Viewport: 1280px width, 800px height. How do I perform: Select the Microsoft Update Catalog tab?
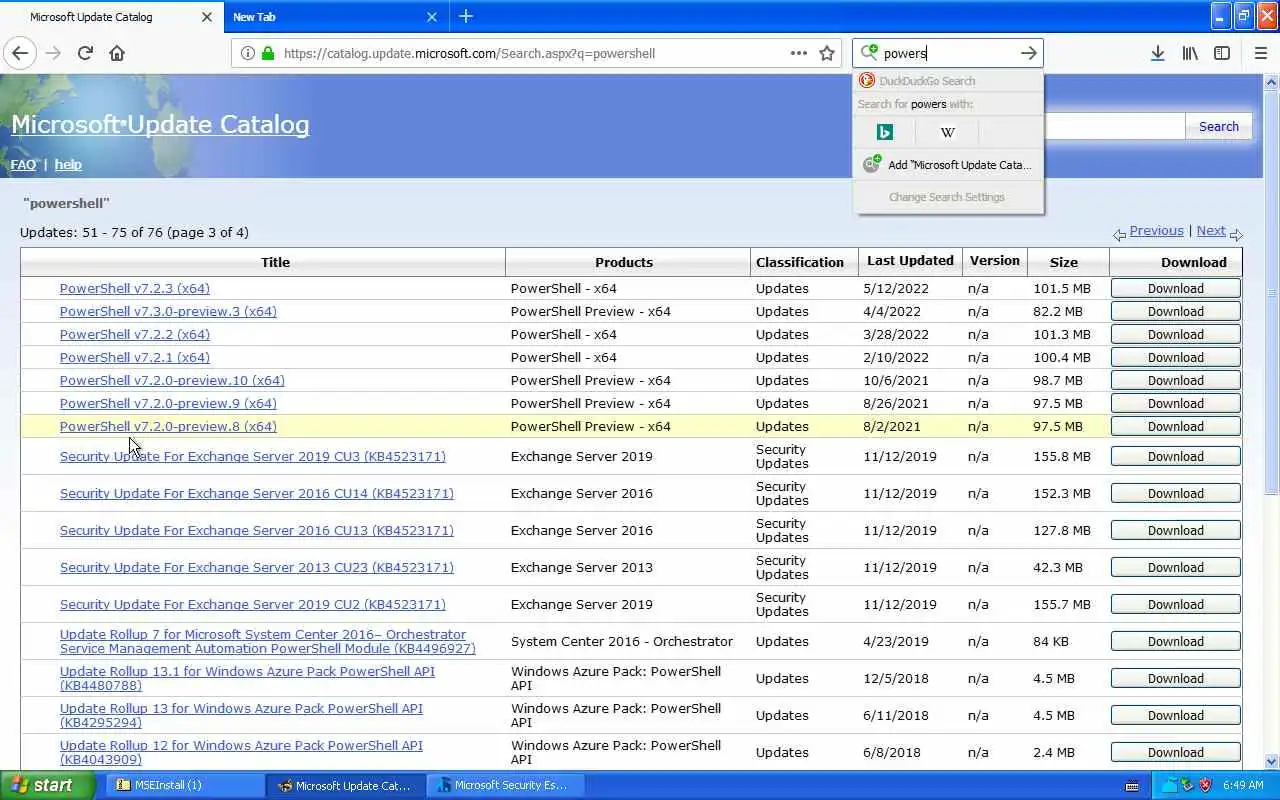110,17
